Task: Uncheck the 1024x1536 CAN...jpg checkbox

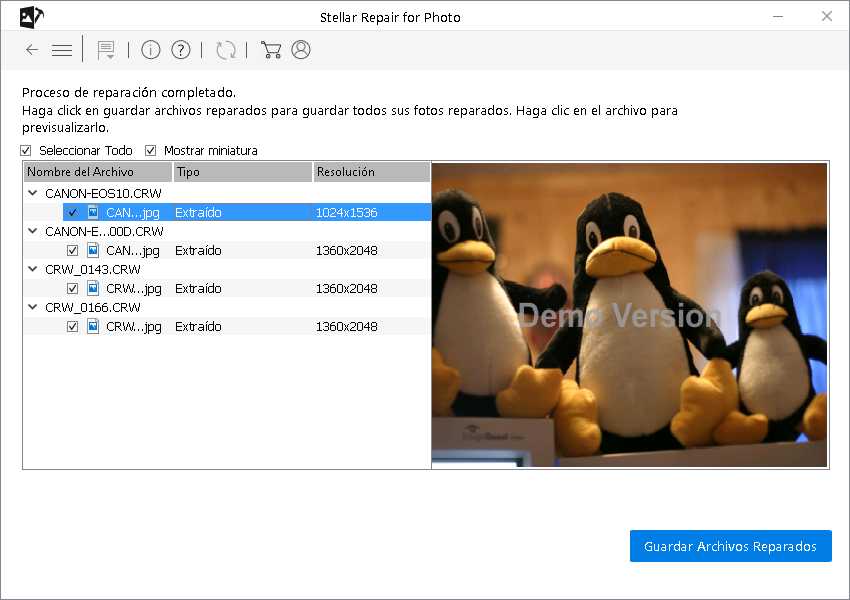Action: click(x=72, y=212)
